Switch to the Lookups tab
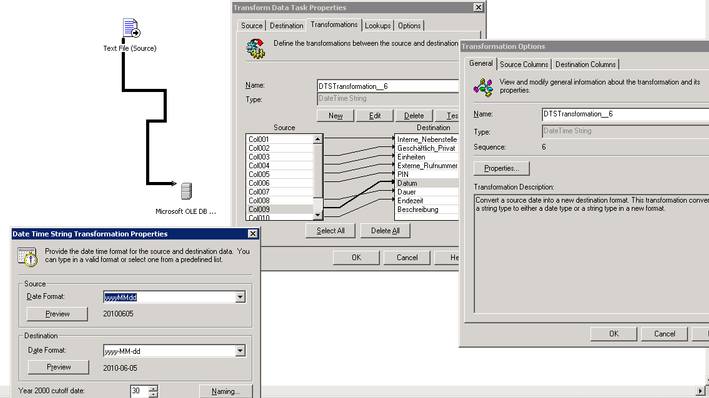 click(378, 26)
